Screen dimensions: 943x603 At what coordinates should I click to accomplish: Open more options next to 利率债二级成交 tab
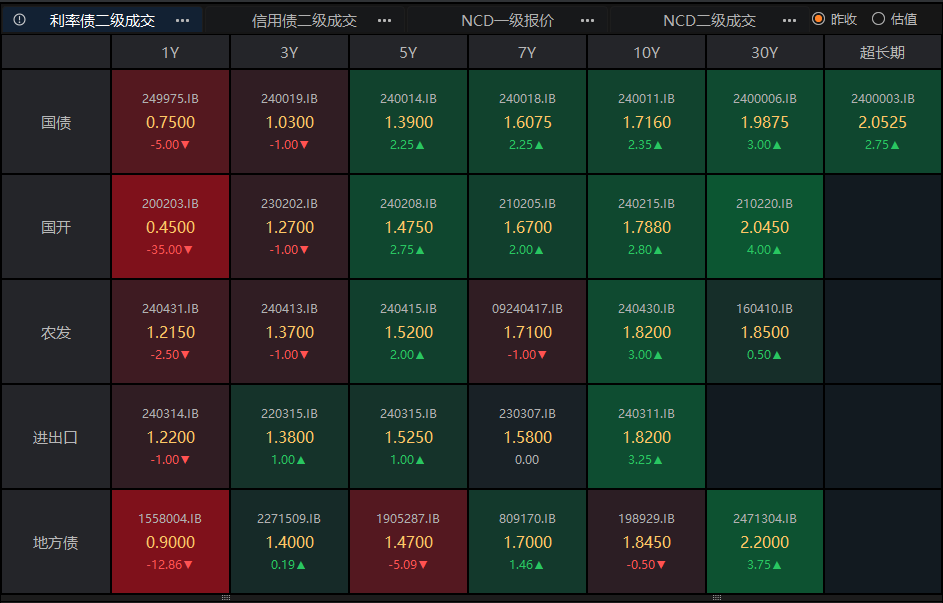[x=182, y=20]
